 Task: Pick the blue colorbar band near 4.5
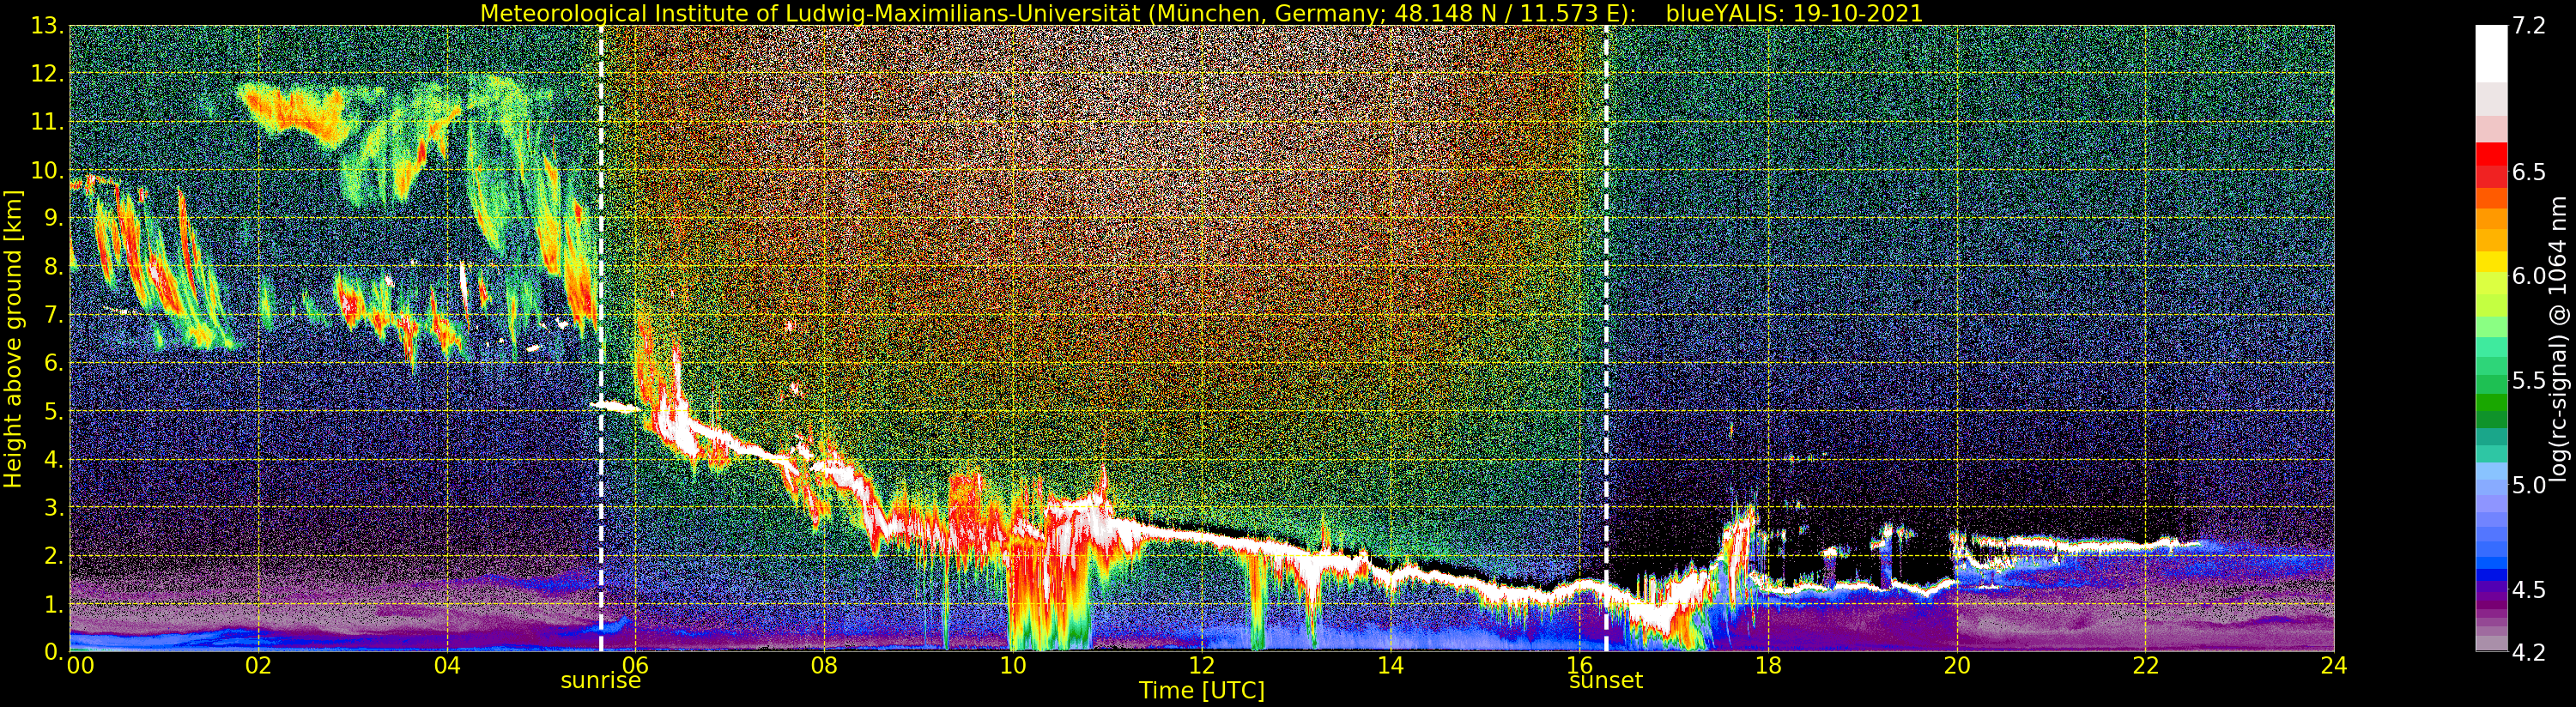tap(2491, 580)
